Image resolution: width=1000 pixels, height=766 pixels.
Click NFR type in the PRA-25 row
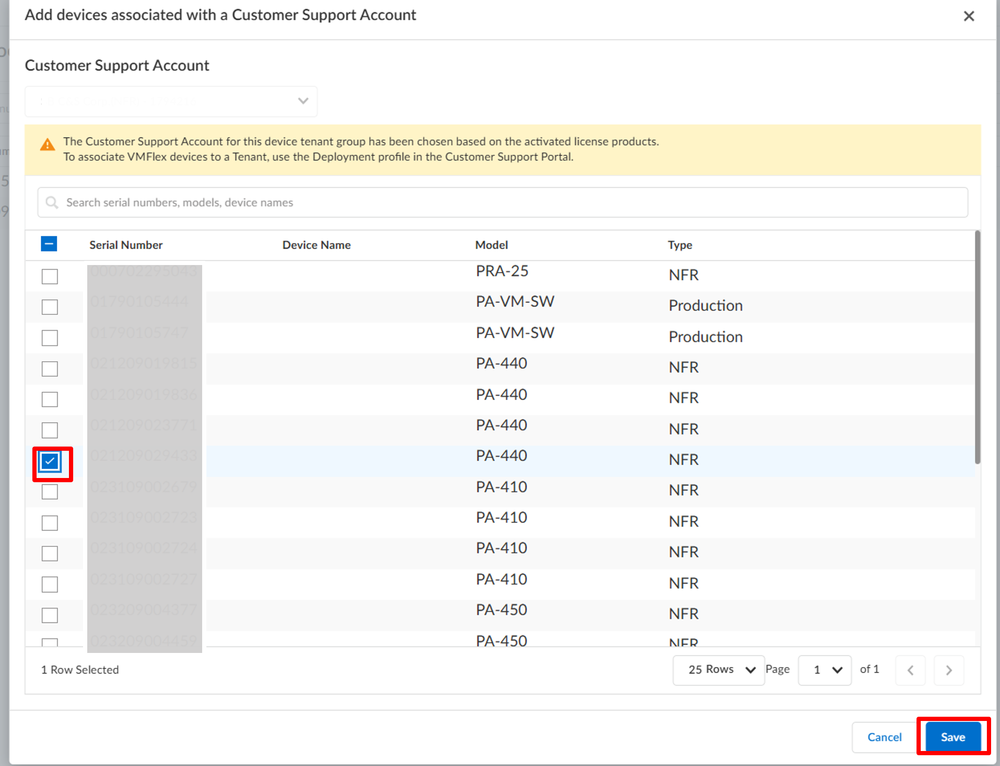click(684, 275)
